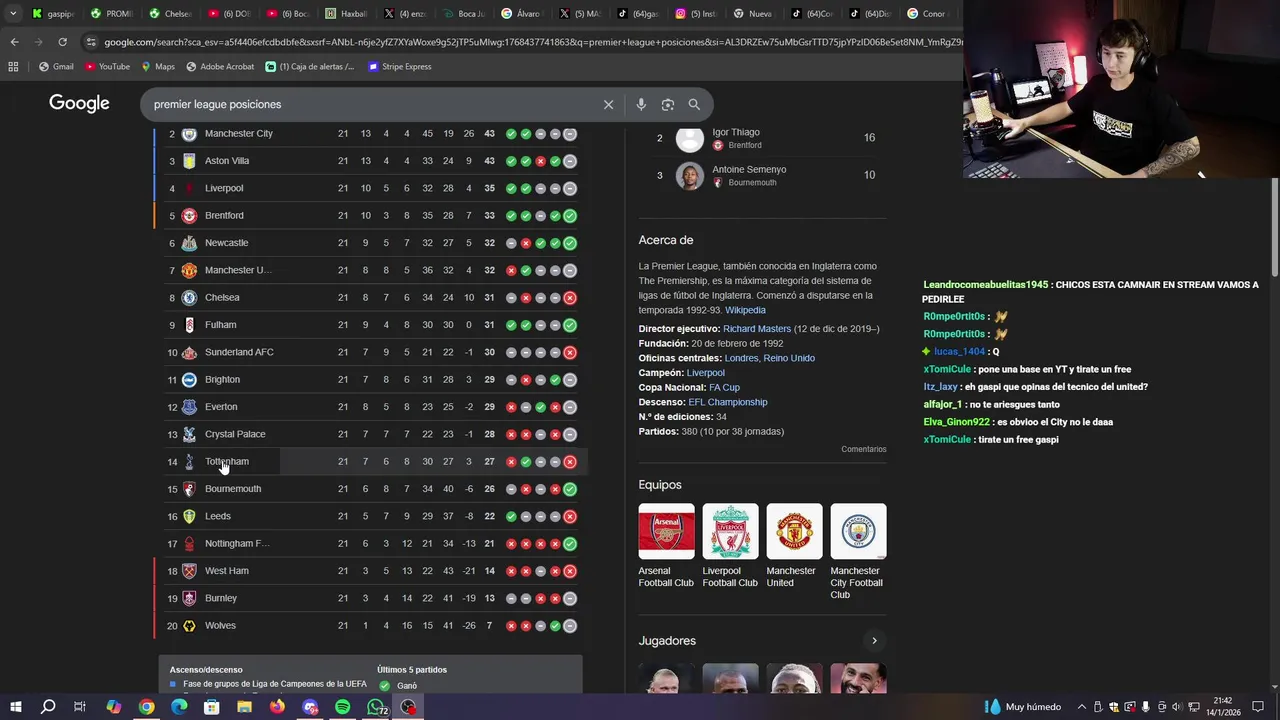Open Windows taskbar search
This screenshot has height=720, width=1280.
47,707
